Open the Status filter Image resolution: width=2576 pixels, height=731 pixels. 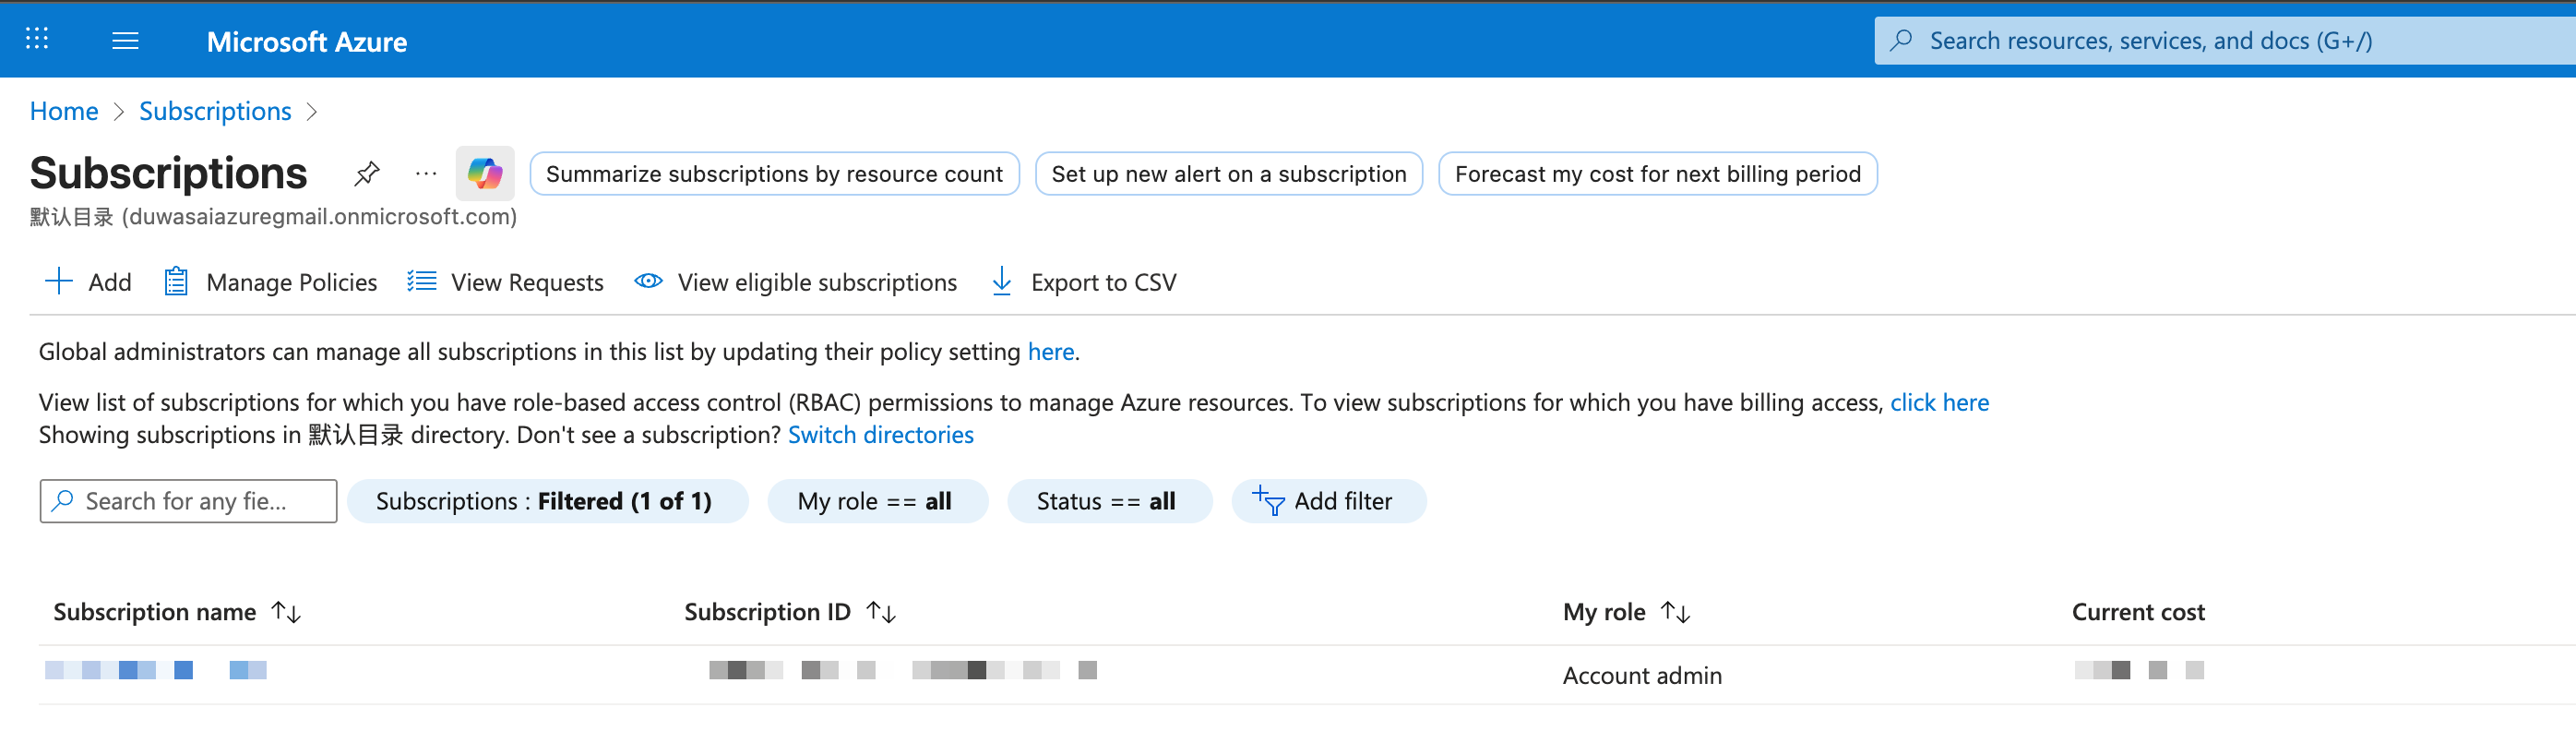tap(1108, 501)
